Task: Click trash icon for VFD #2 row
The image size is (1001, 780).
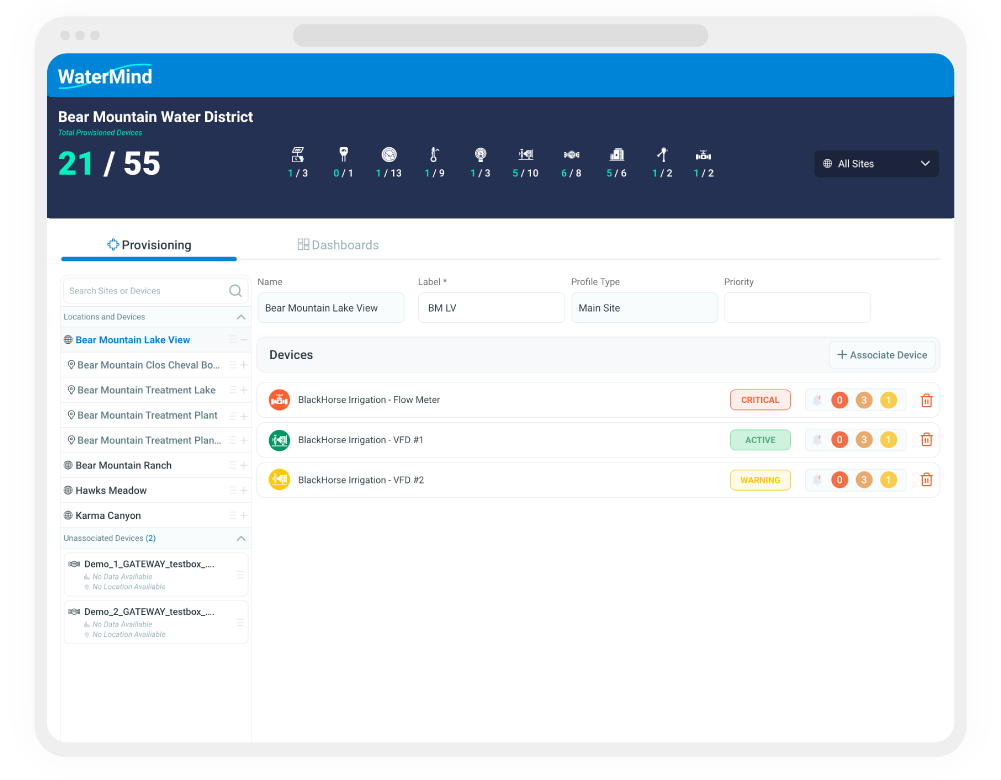Action: (x=926, y=480)
